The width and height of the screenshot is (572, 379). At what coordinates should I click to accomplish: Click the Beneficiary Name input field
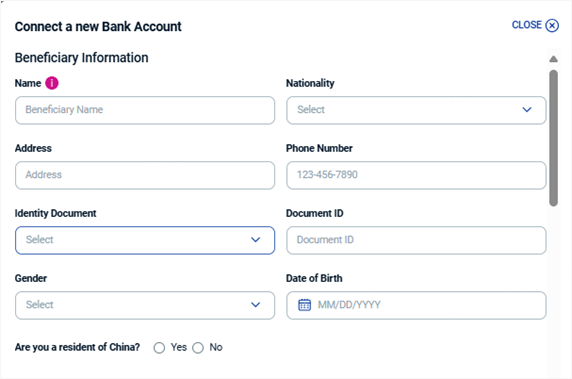pyautogui.click(x=145, y=110)
